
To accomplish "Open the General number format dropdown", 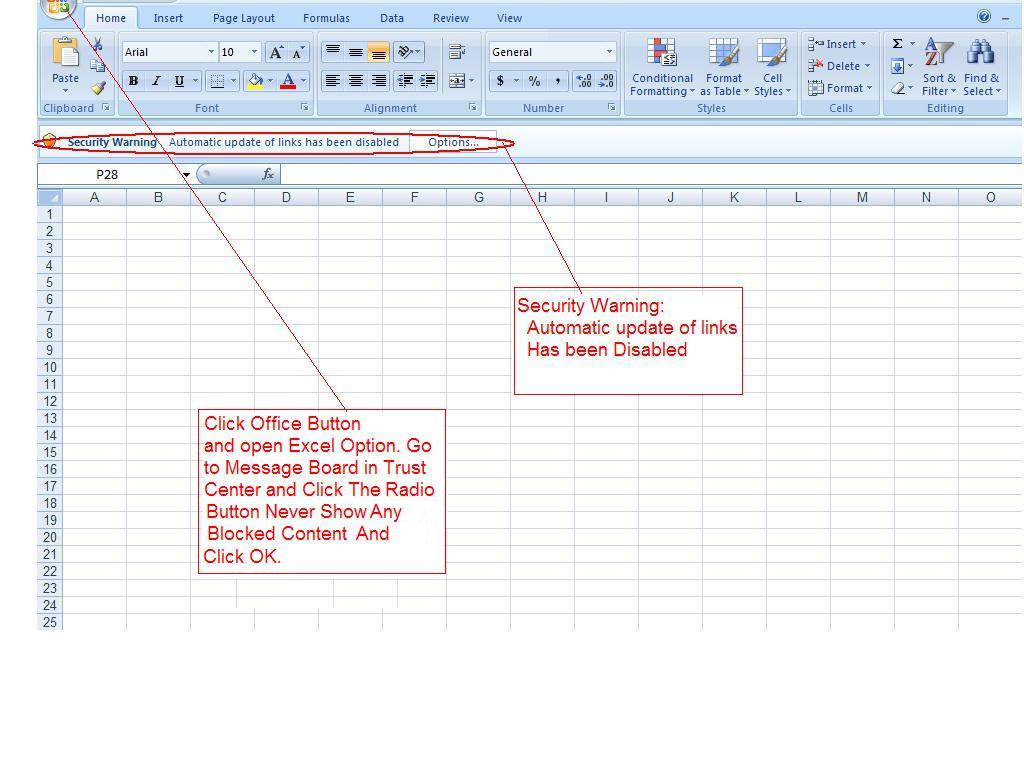I will [611, 51].
